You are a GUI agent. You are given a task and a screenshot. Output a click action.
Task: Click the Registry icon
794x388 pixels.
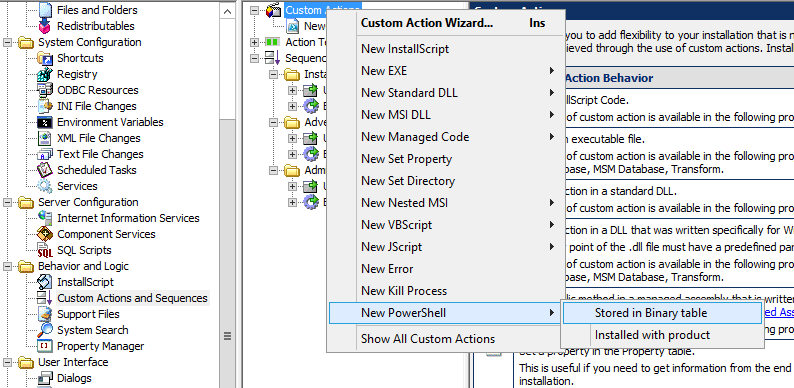[x=45, y=74]
